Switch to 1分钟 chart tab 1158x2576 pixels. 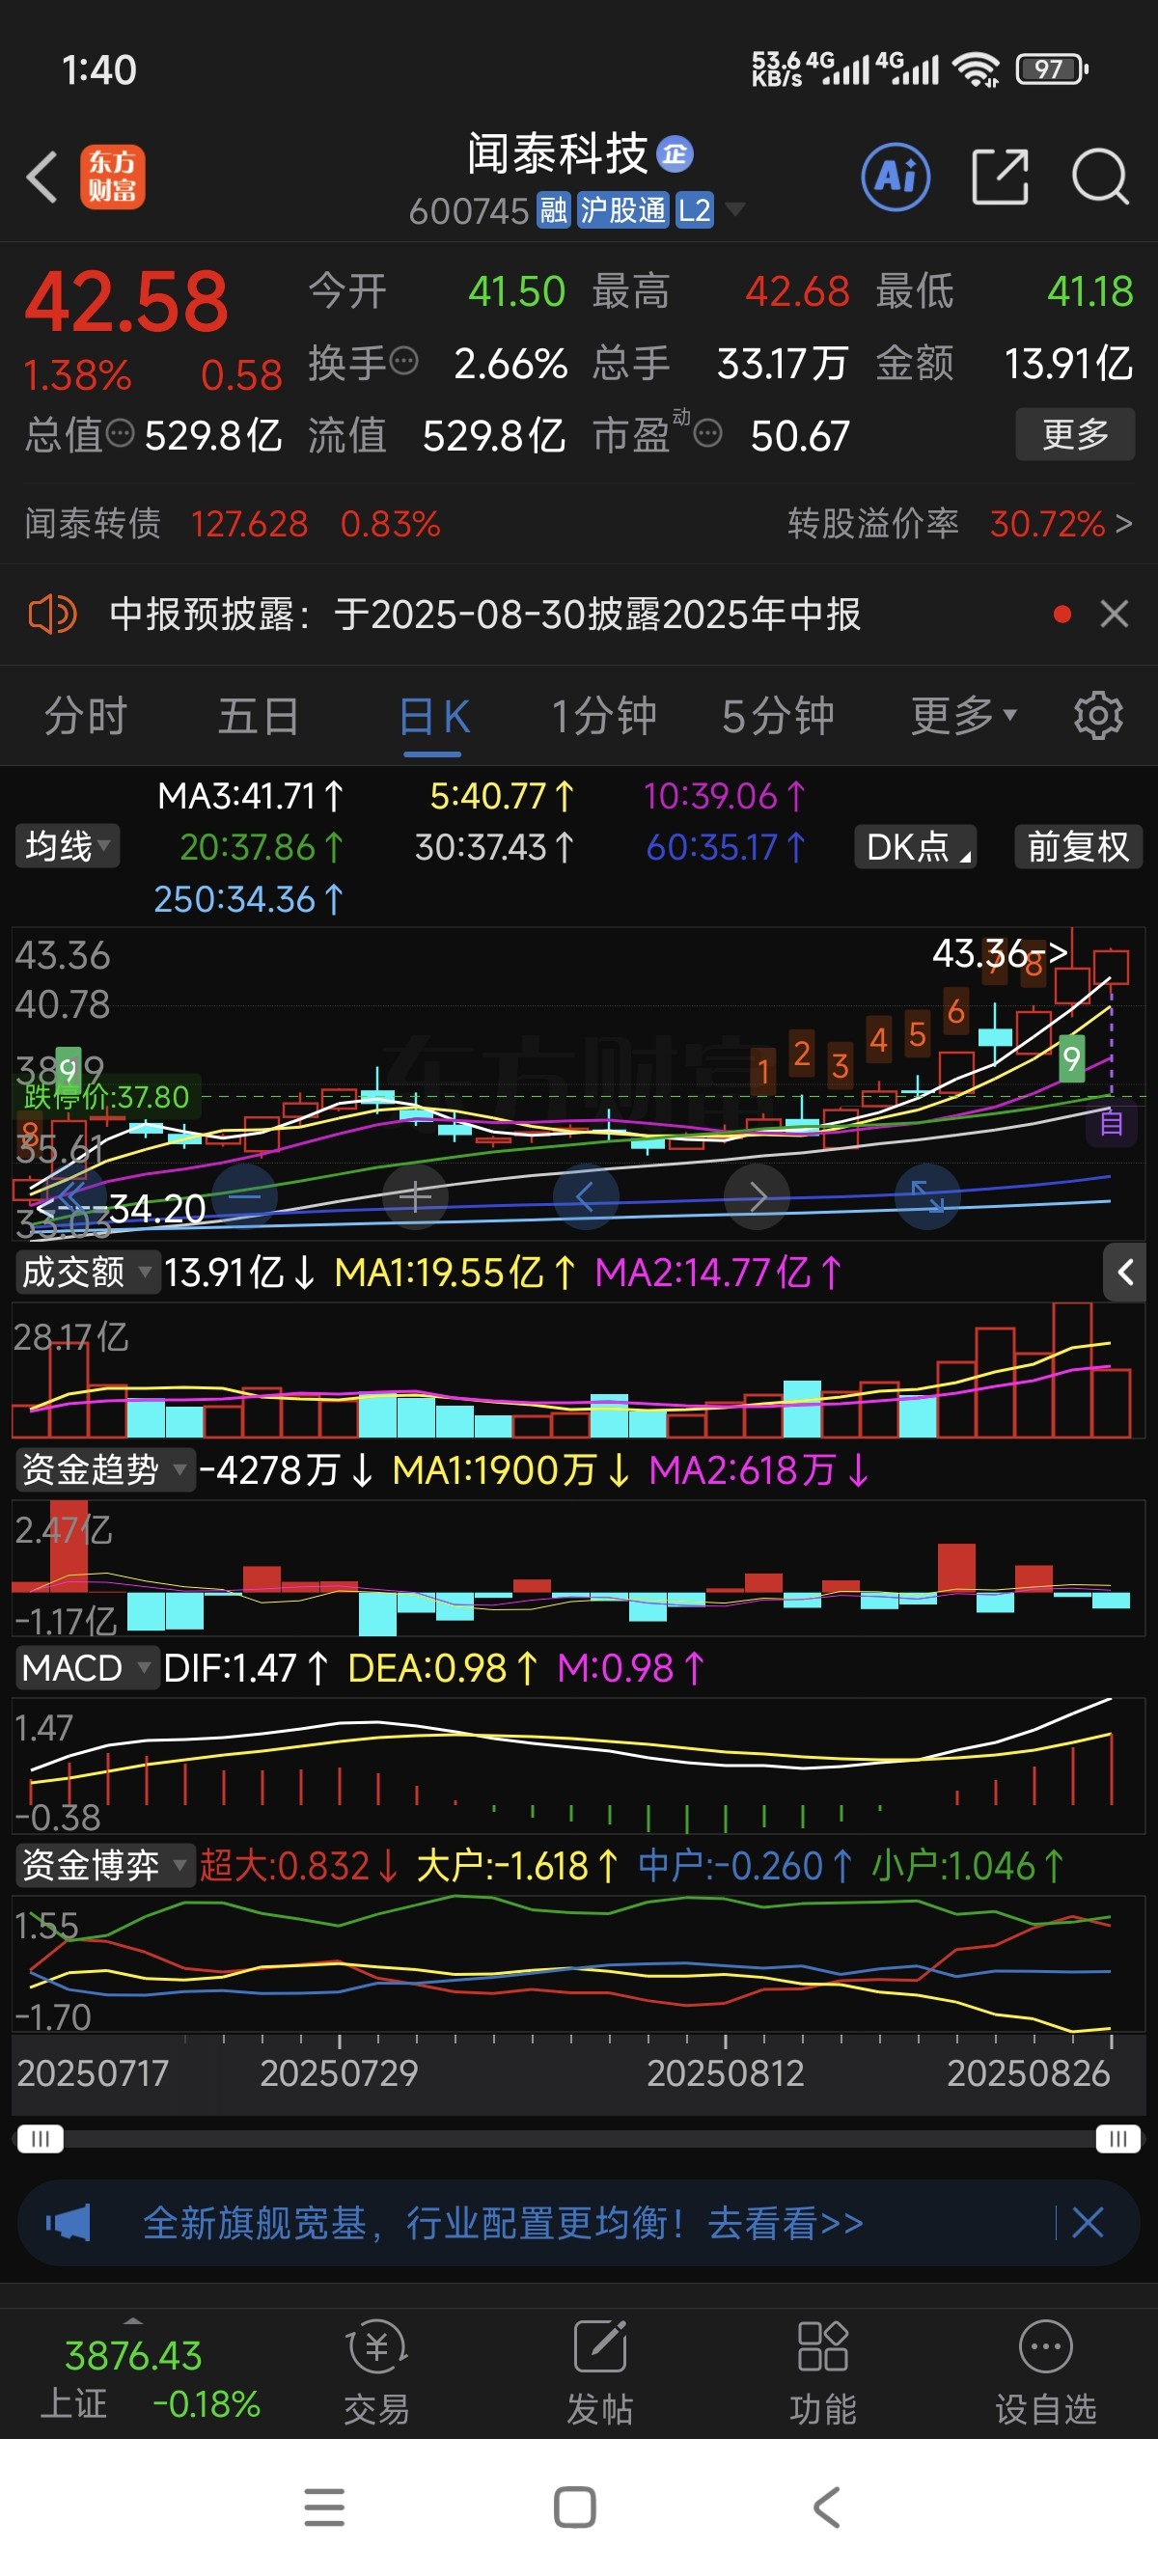[x=604, y=716]
